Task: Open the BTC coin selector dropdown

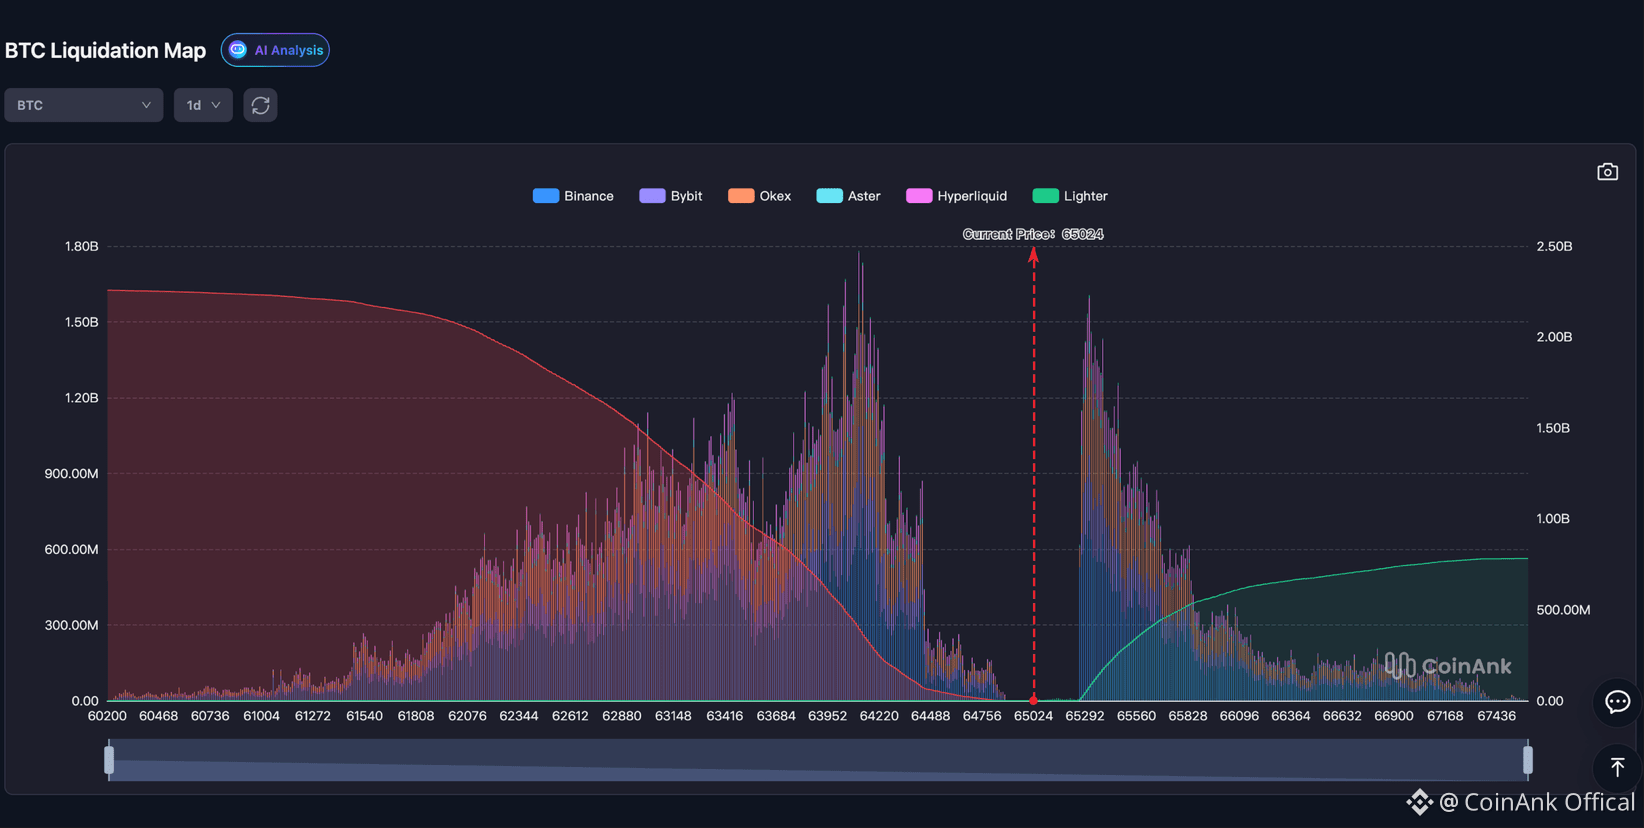Action: click(x=84, y=105)
